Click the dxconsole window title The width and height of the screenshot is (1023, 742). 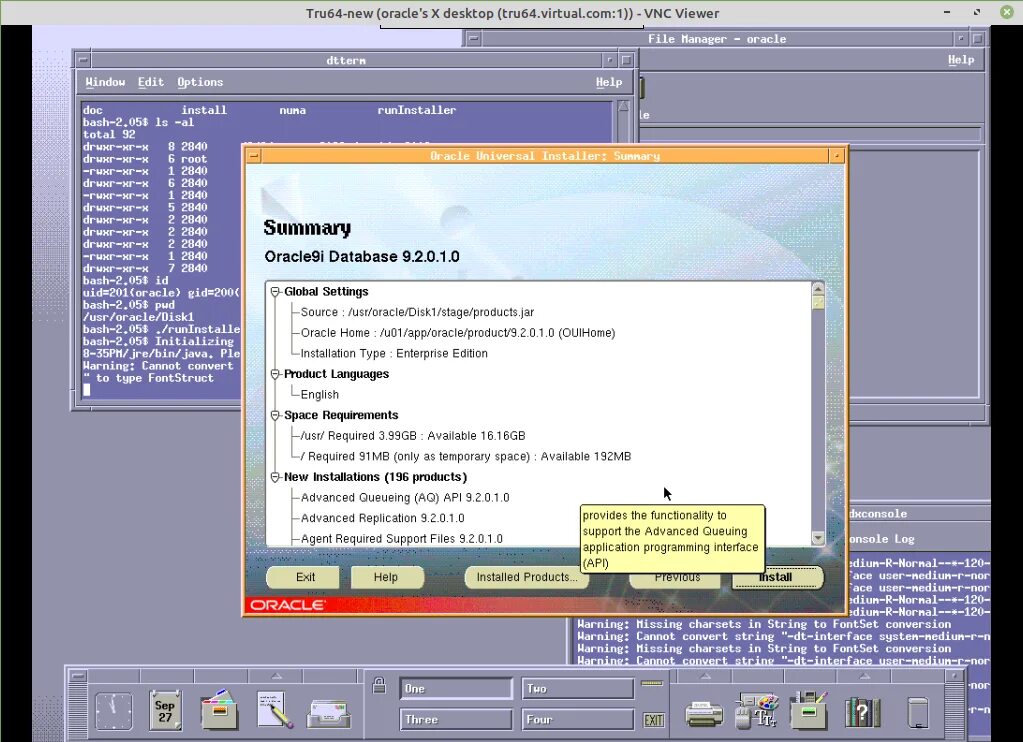click(878, 514)
